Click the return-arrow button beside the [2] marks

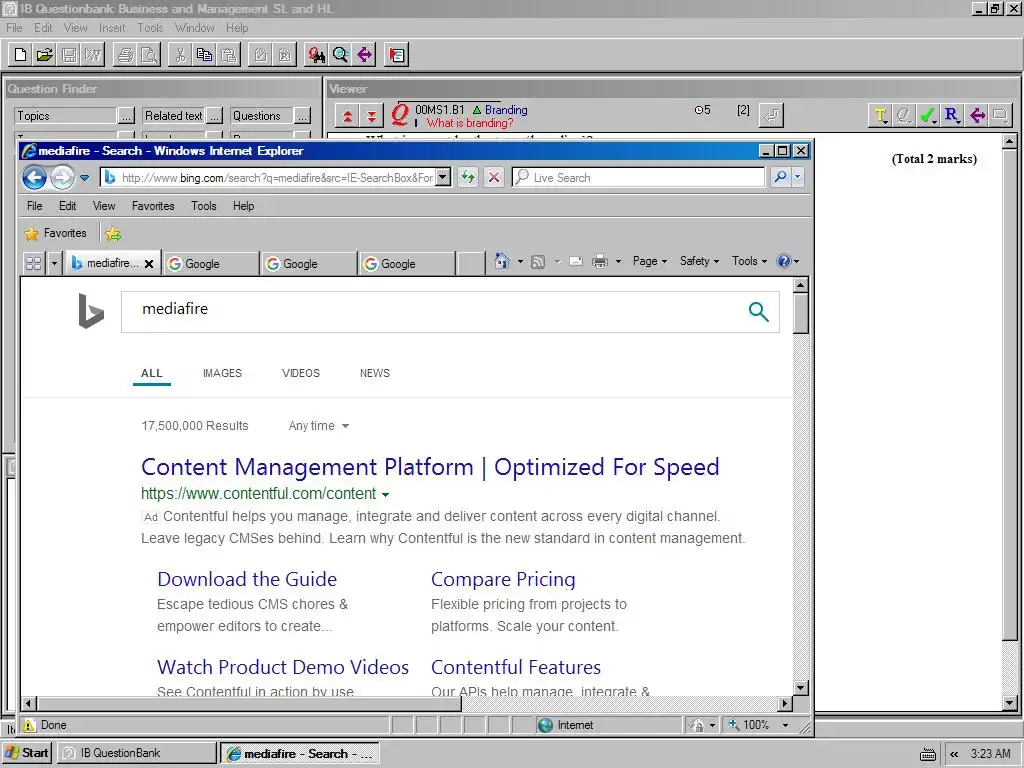click(771, 116)
